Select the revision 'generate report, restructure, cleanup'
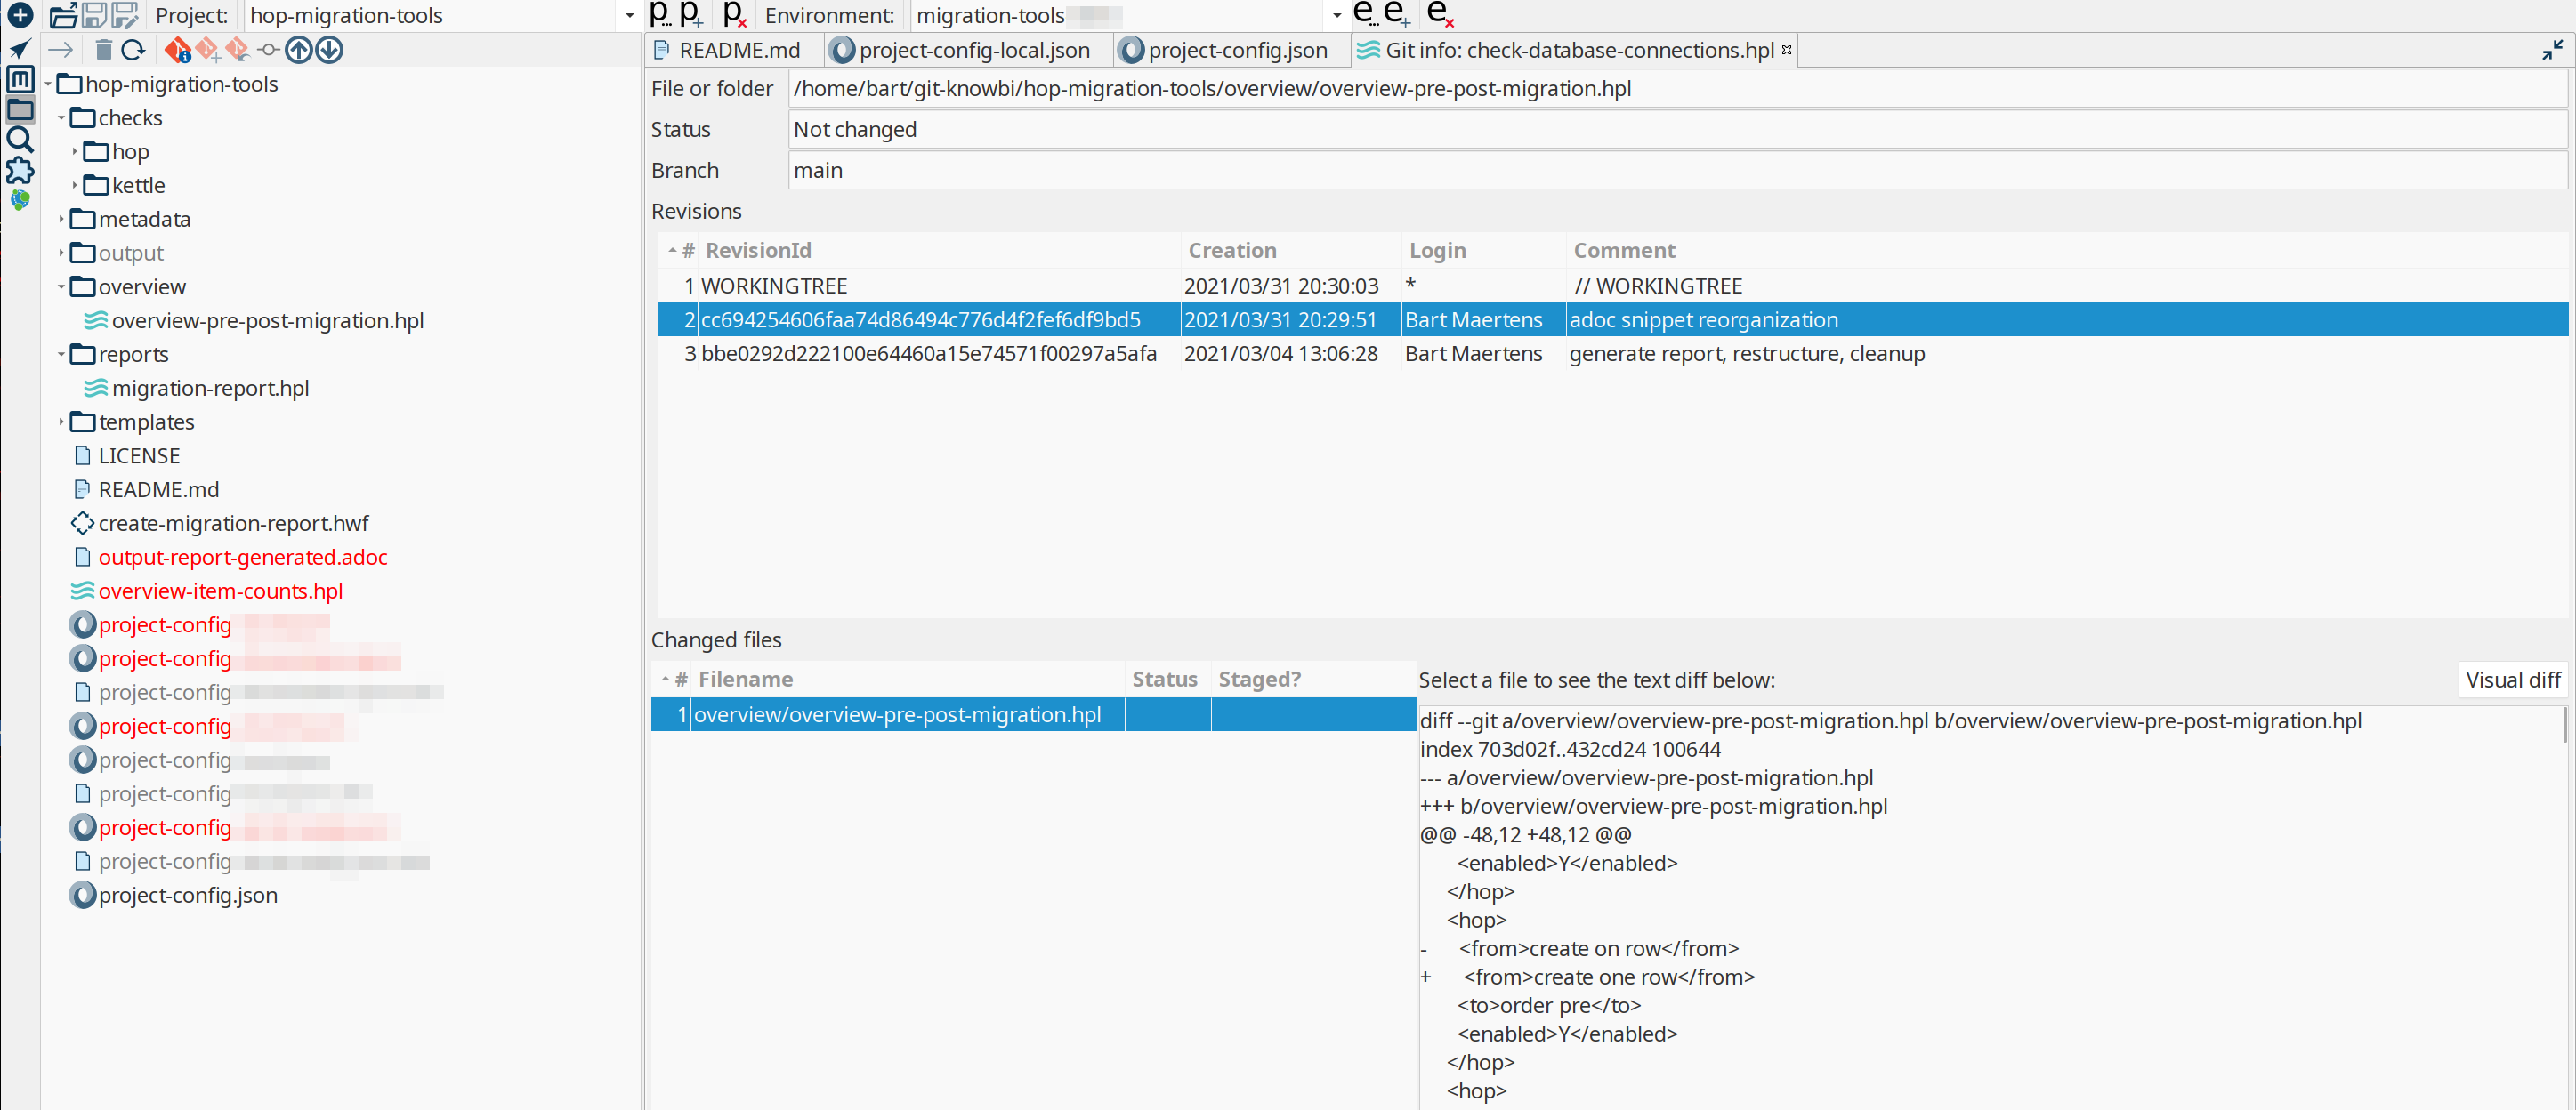The image size is (2576, 1110). [1745, 354]
